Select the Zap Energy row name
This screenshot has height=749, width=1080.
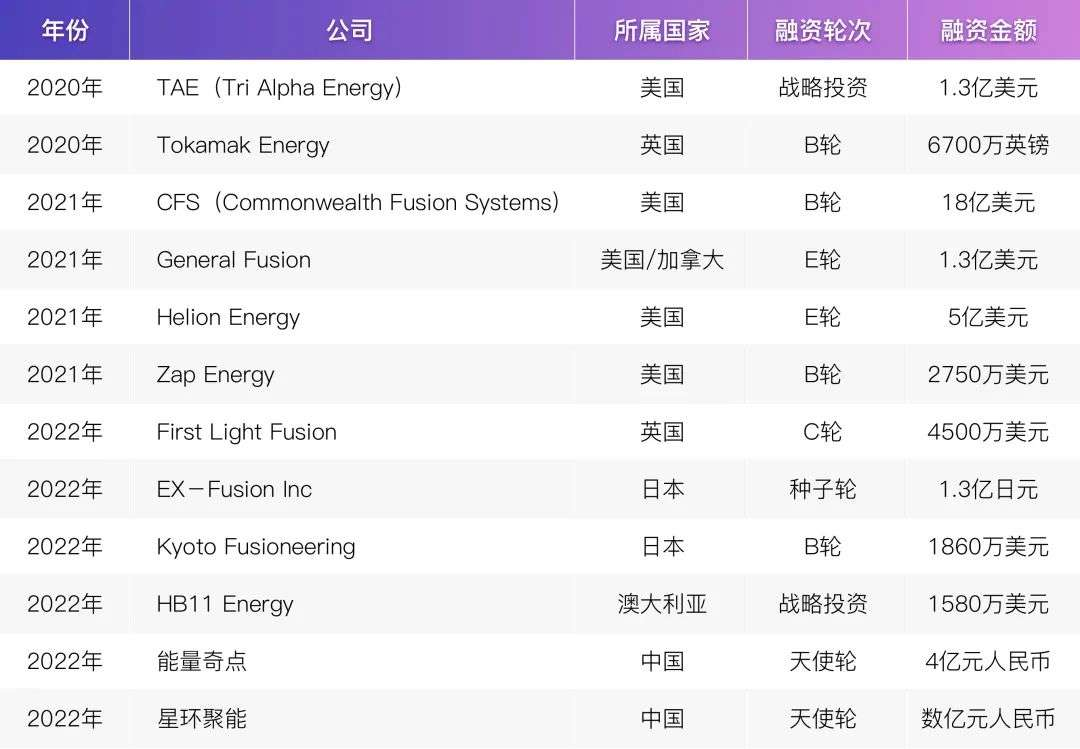pos(215,375)
